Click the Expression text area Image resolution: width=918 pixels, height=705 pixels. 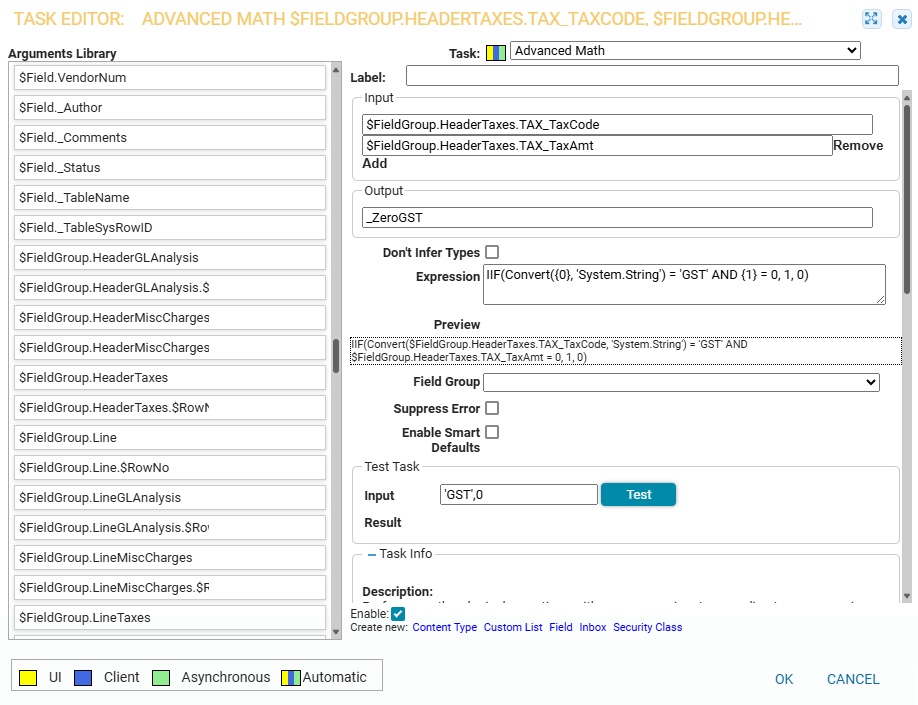click(x=684, y=284)
